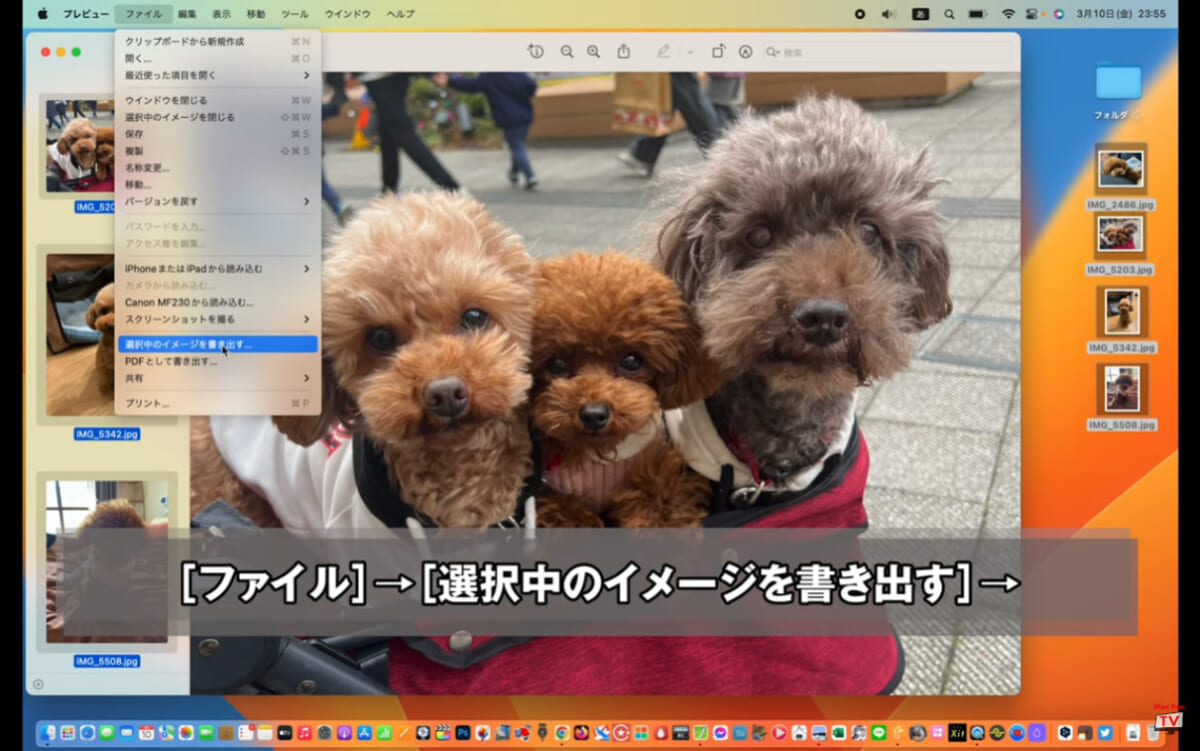Select IMG_5203.jpg file on desktop

pos(1121,235)
